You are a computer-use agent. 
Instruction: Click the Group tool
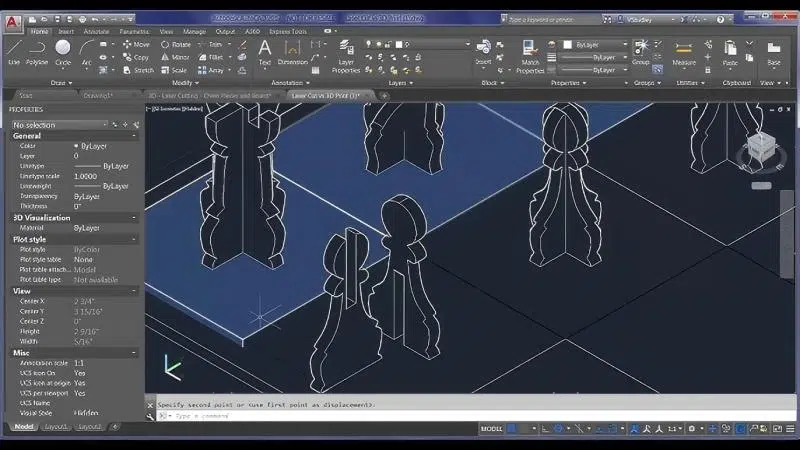click(640, 52)
